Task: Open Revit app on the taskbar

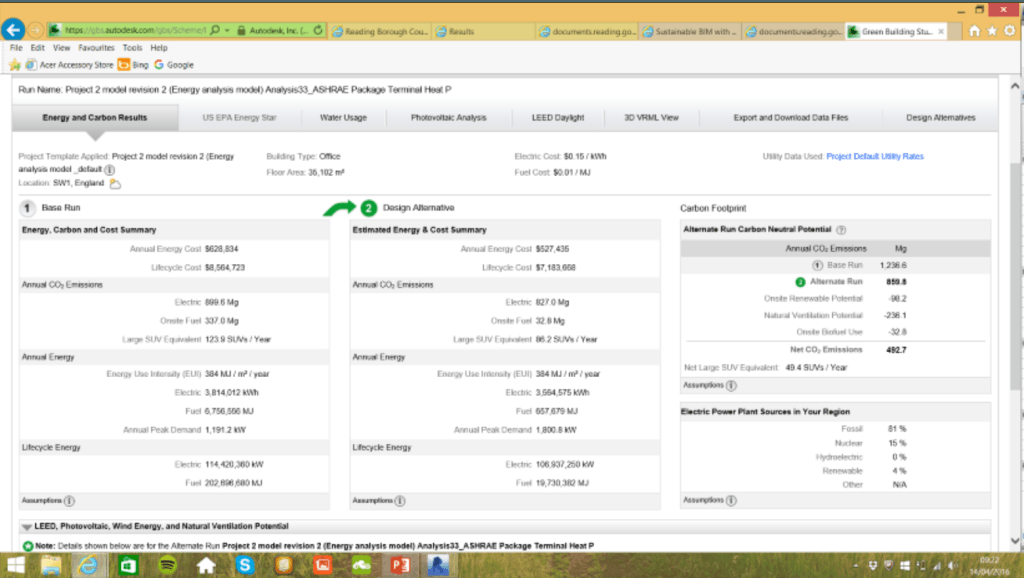Action: [438, 565]
